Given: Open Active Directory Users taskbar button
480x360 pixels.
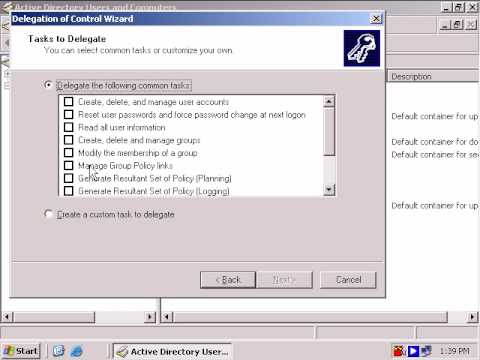Looking at the screenshot, I should [172, 351].
